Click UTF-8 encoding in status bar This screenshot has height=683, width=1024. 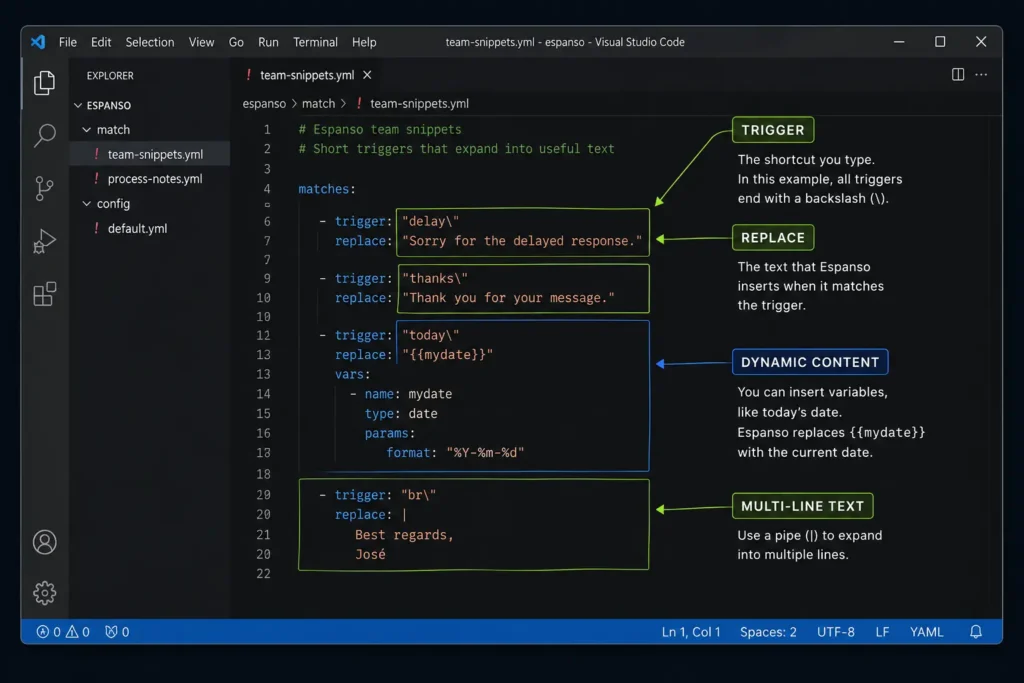click(x=836, y=631)
